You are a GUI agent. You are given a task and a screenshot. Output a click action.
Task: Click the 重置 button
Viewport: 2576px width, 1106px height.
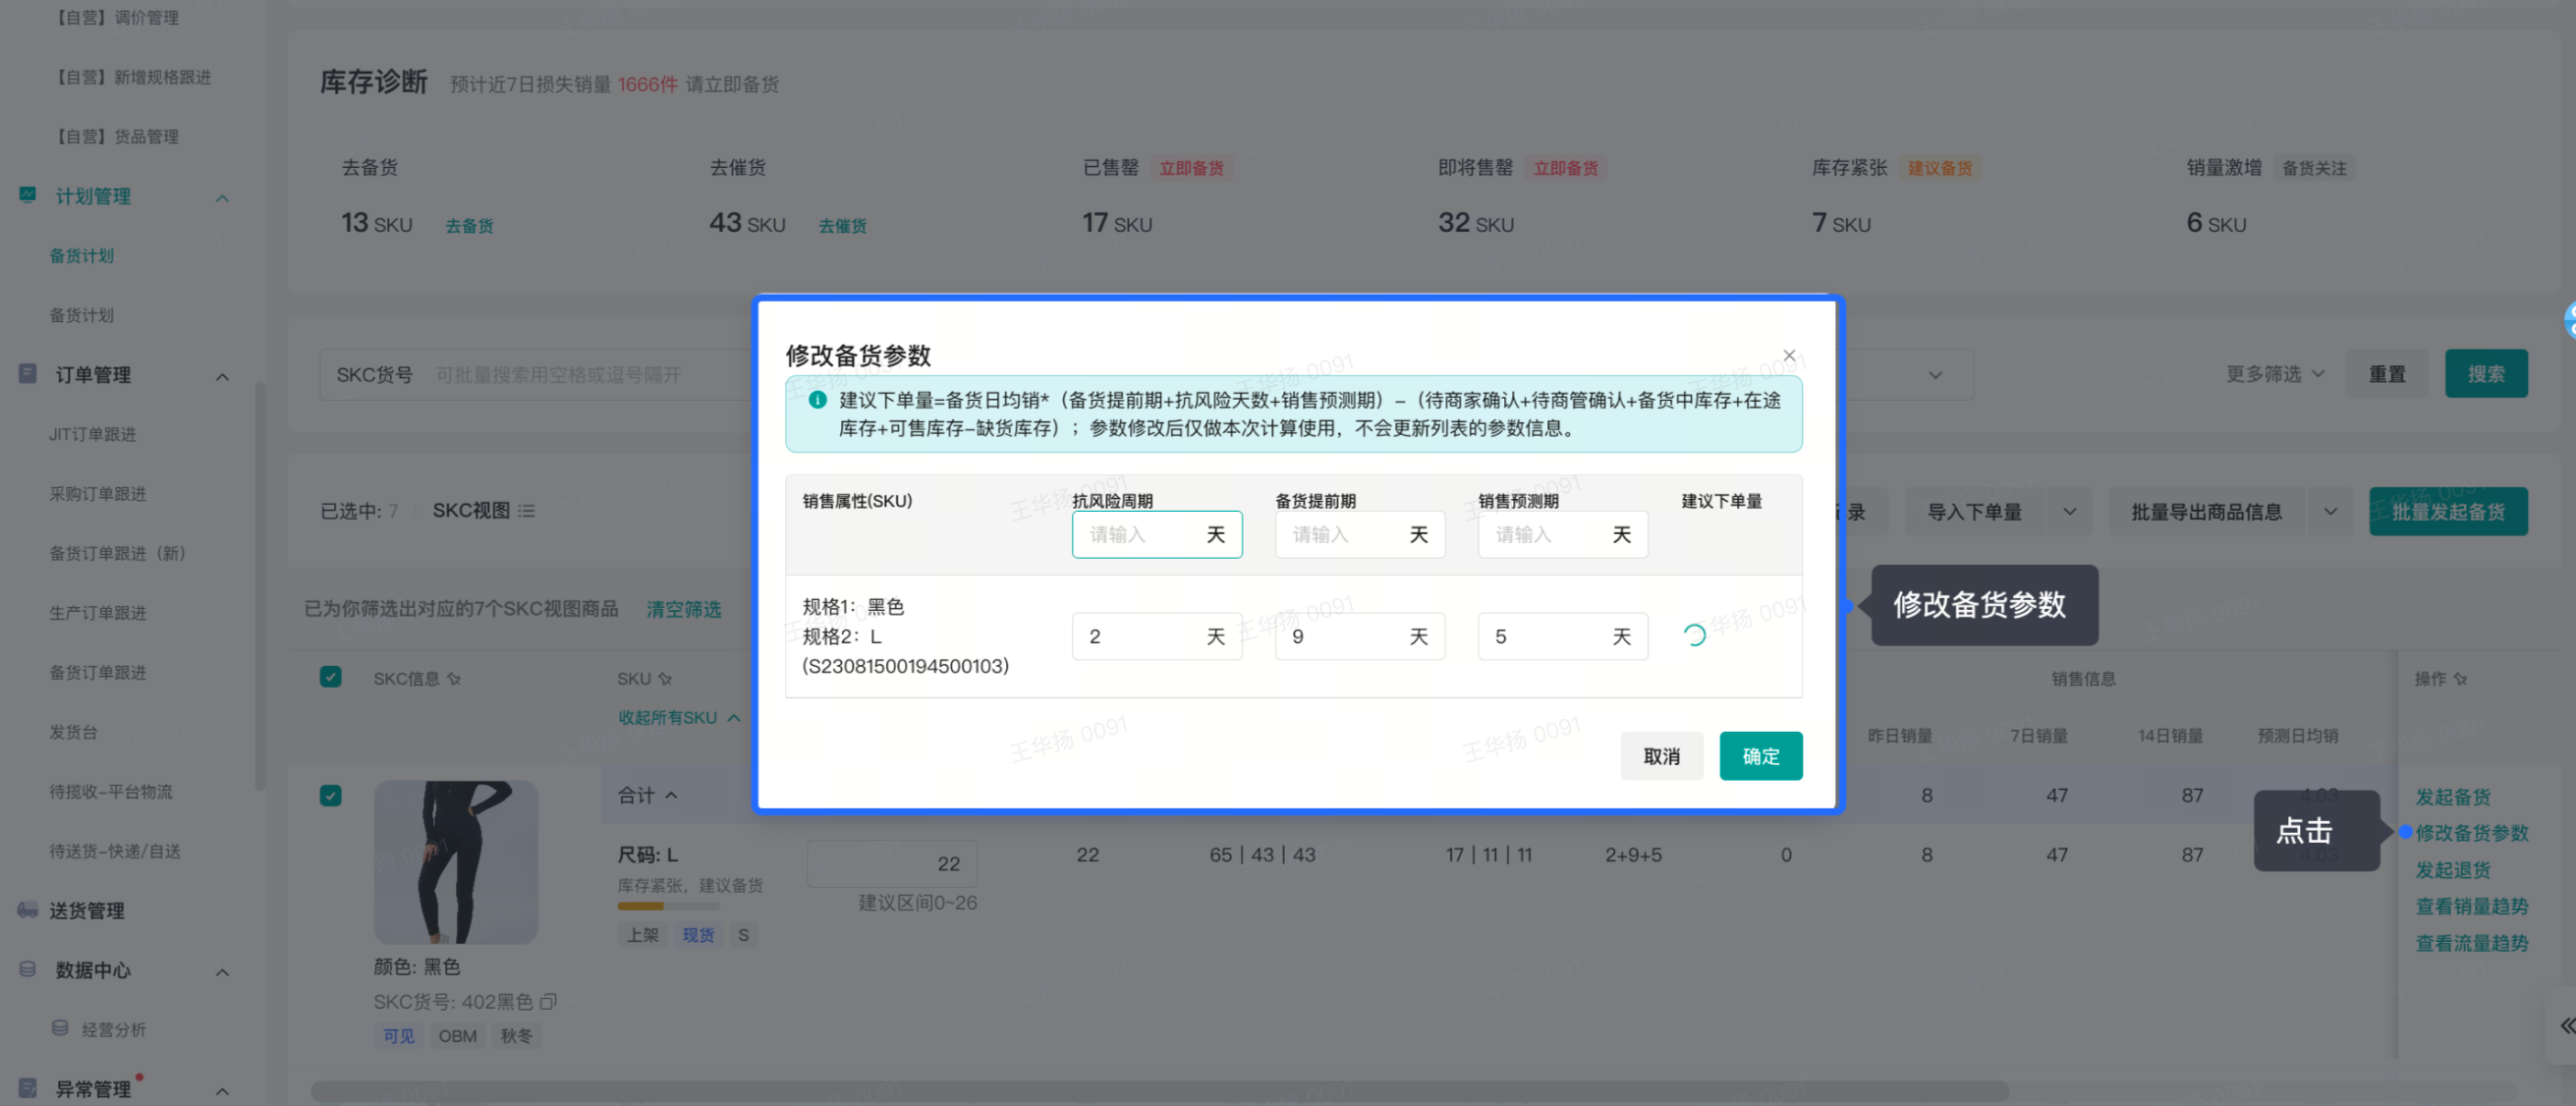coord(2386,373)
